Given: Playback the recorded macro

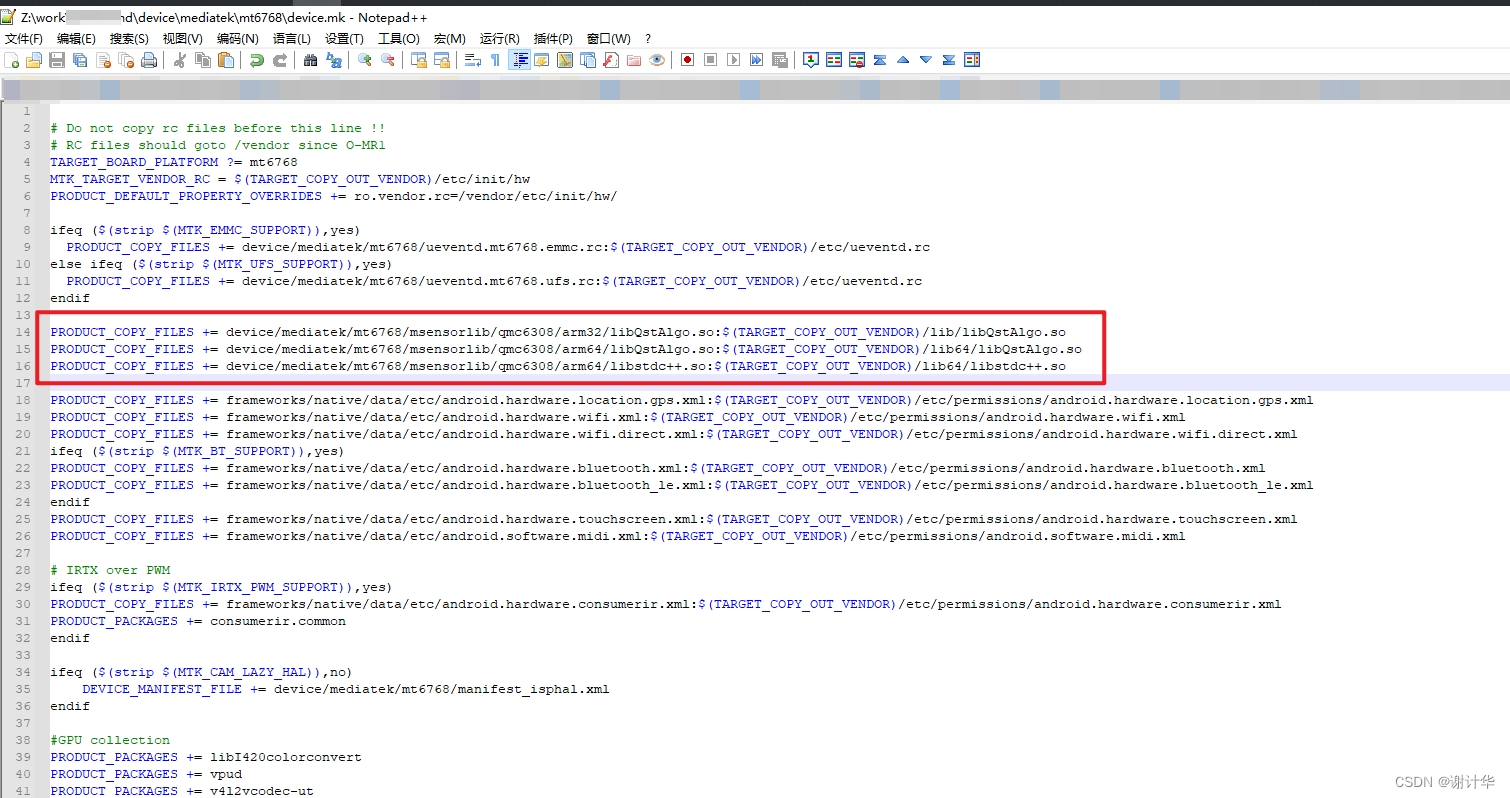Looking at the screenshot, I should click(734, 59).
